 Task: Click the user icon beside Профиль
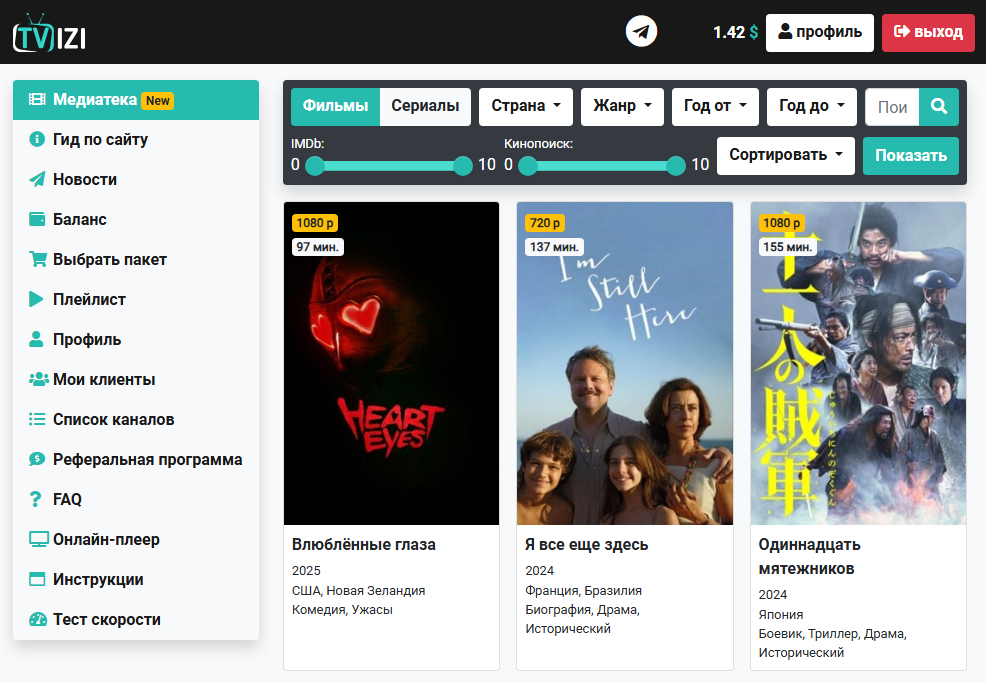coord(36,339)
